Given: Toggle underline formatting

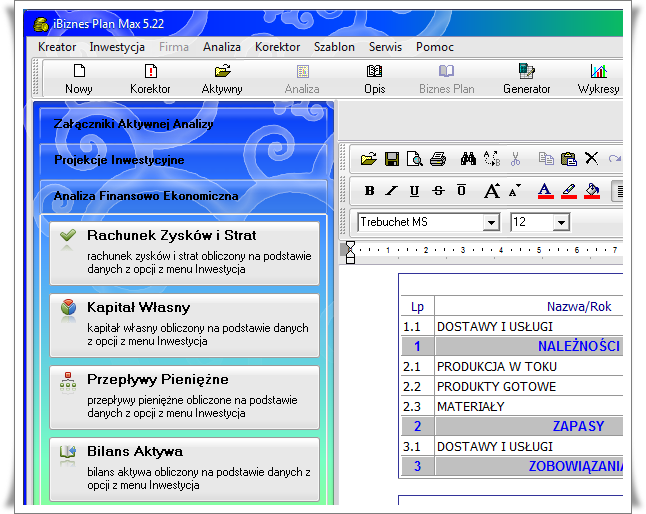Looking at the screenshot, I should 414,190.
